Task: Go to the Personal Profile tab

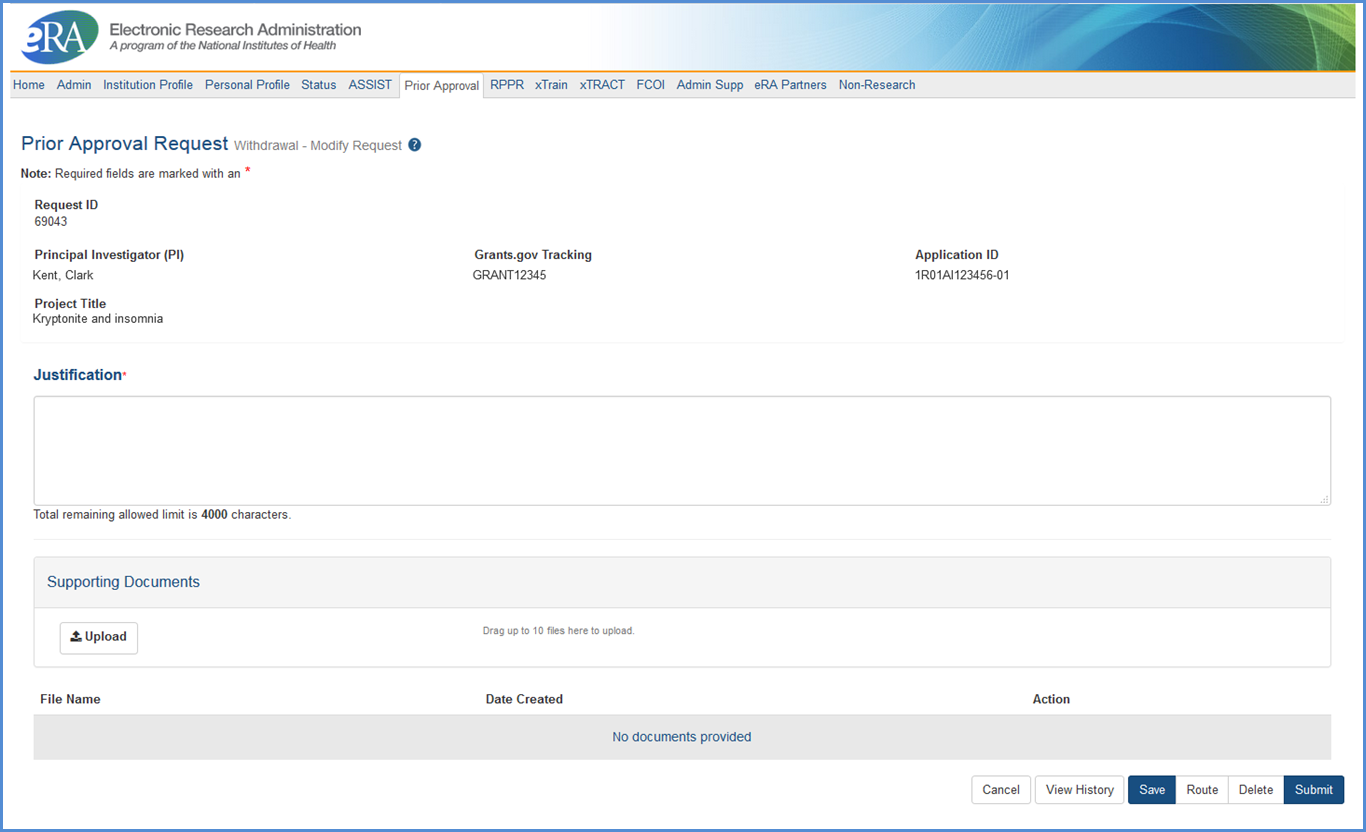Action: (x=247, y=85)
